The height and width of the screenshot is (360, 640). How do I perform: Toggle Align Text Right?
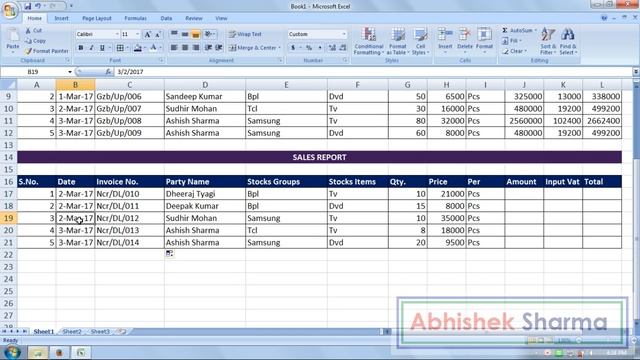coord(196,48)
